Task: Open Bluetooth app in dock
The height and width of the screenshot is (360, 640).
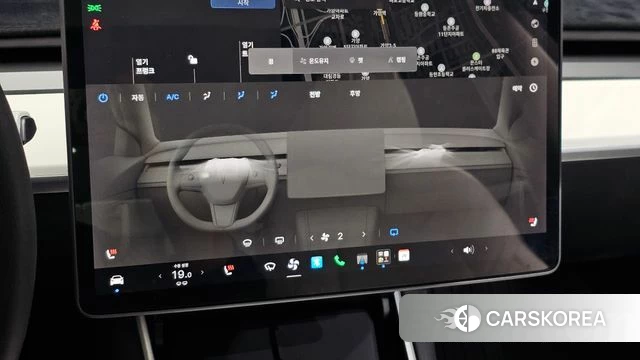Action: [317, 262]
